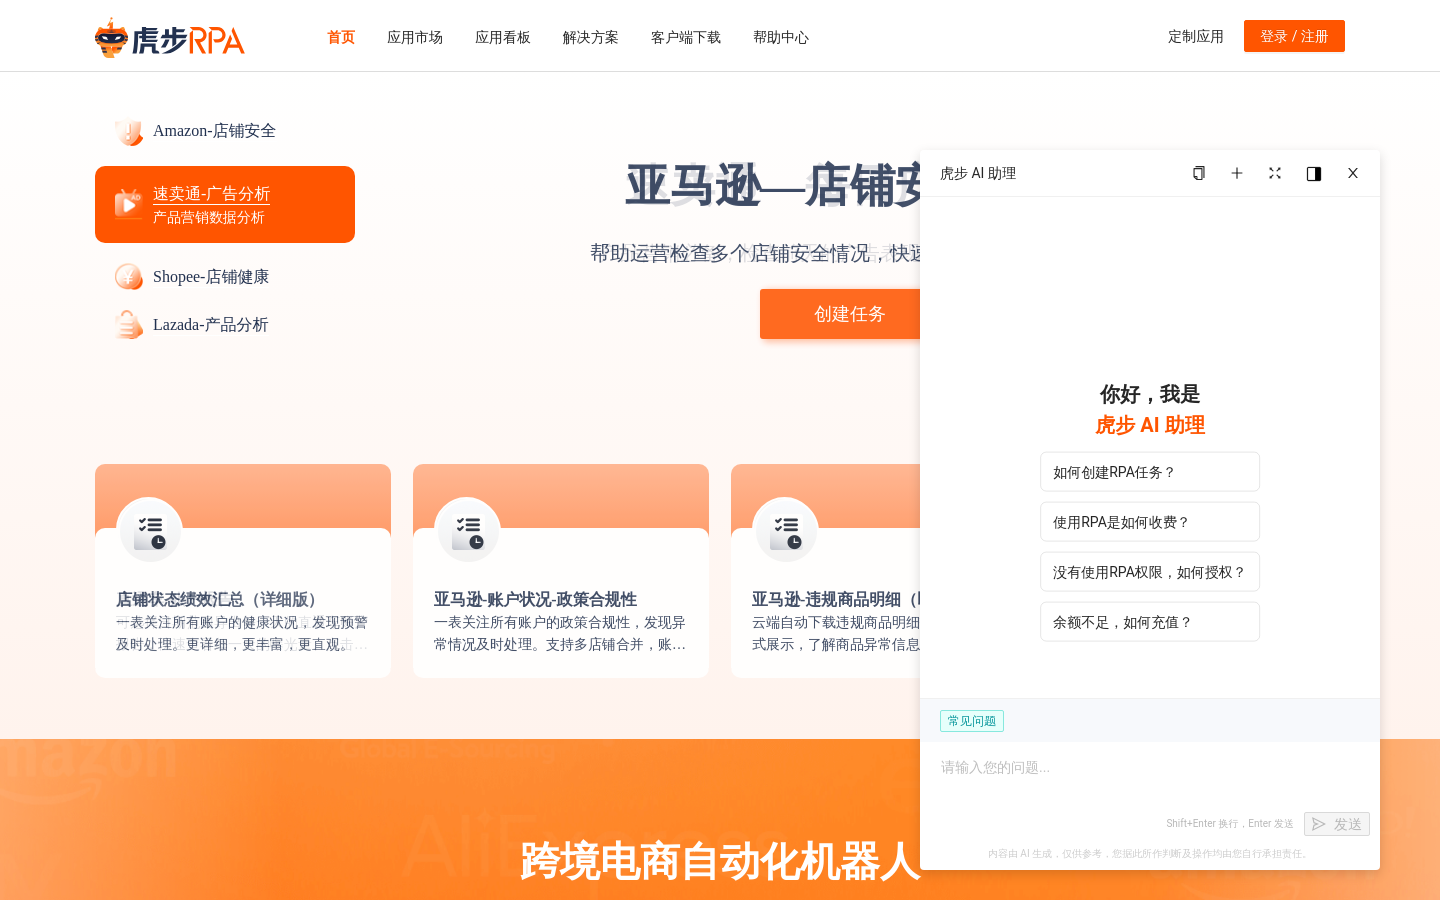This screenshot has height=900, width=1440.
Task: Click the task icon on 亚马逊-违规商品明细 card
Action: coord(786,531)
